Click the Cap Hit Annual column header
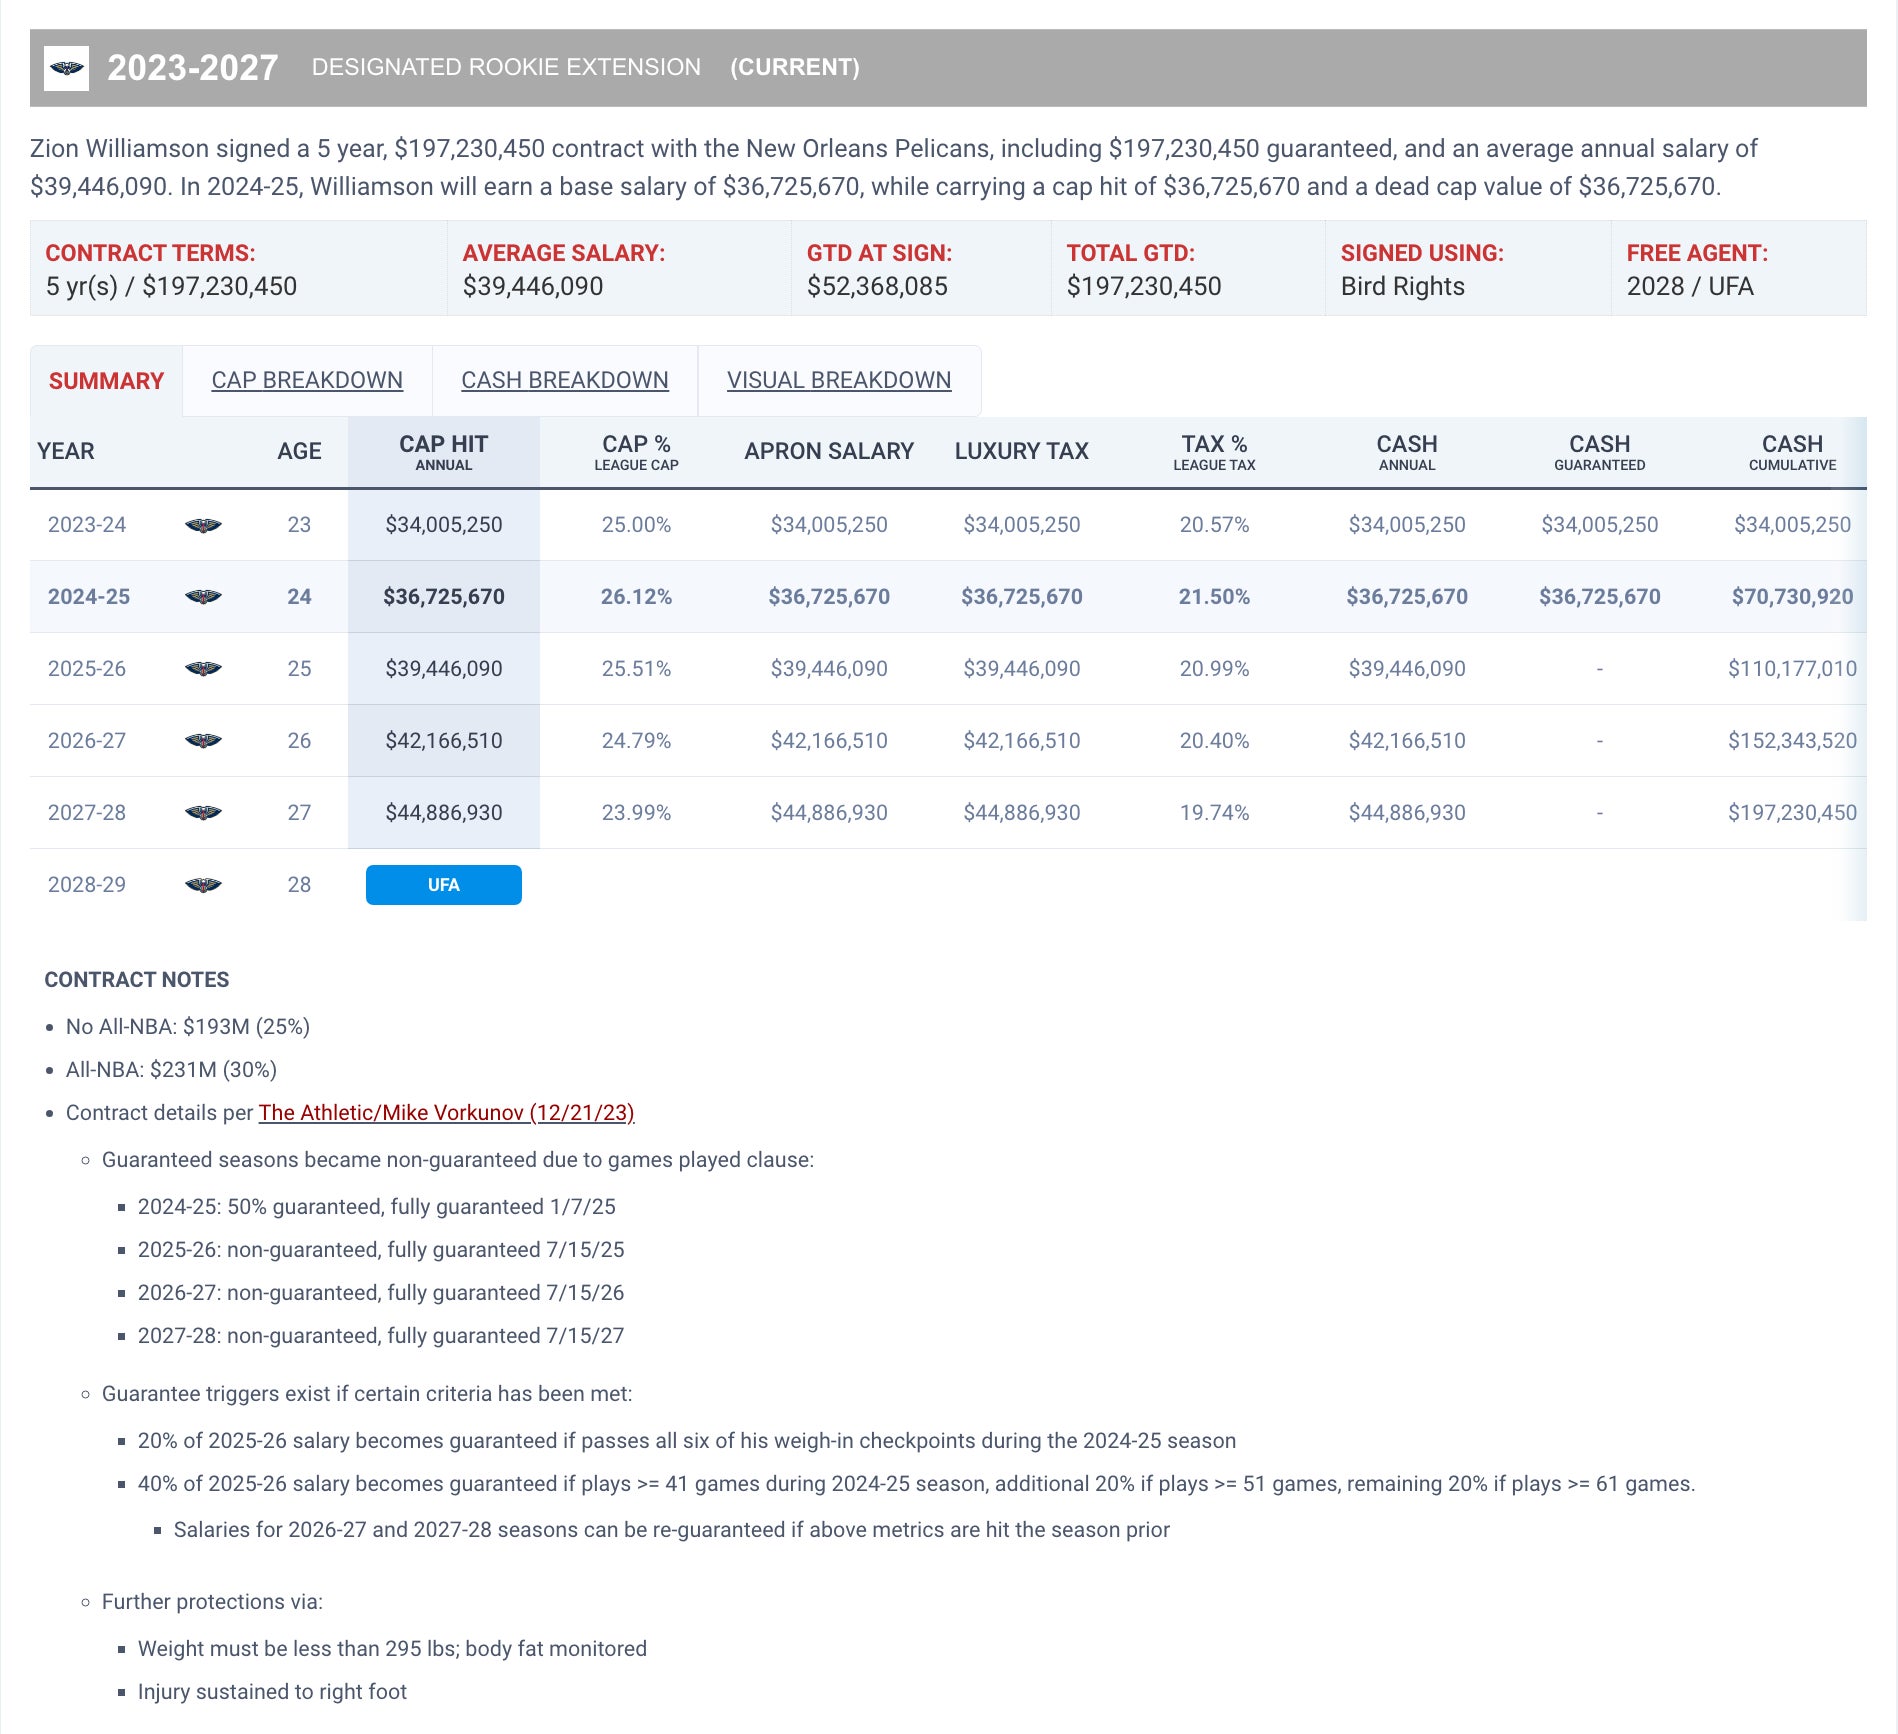This screenshot has width=1898, height=1734. point(443,452)
